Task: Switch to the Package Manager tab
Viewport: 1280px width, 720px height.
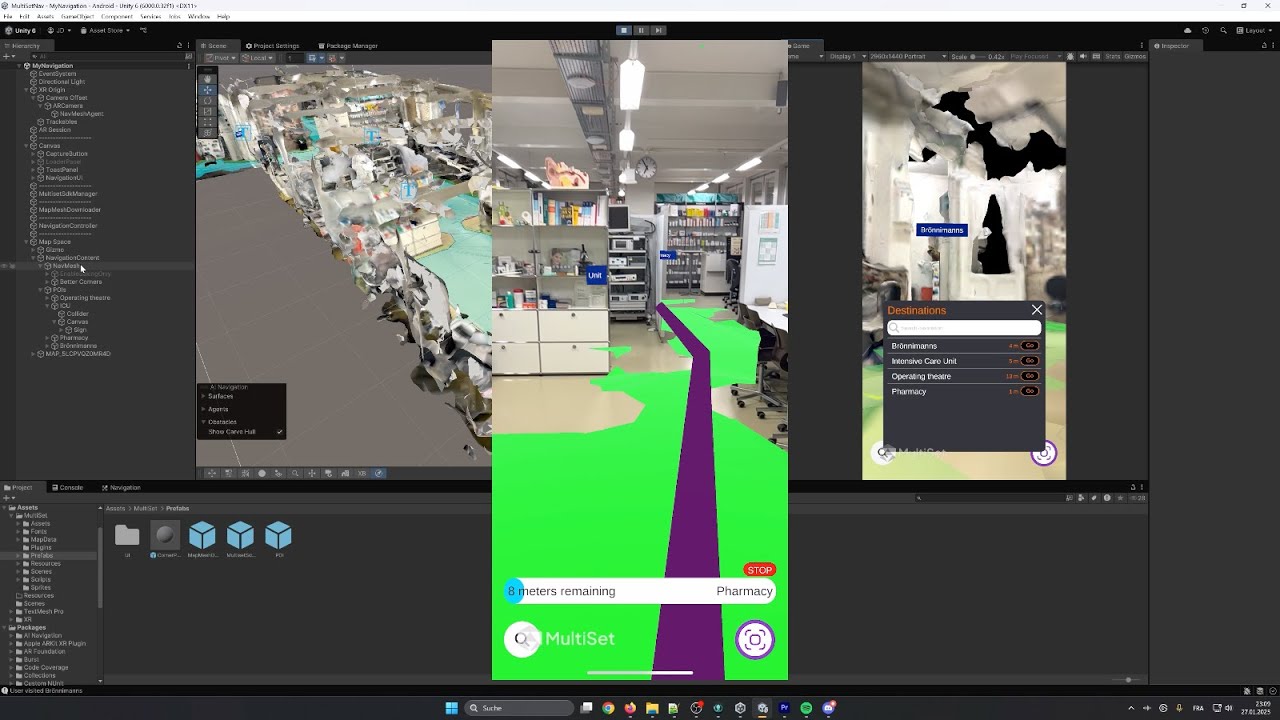Action: tap(347, 45)
